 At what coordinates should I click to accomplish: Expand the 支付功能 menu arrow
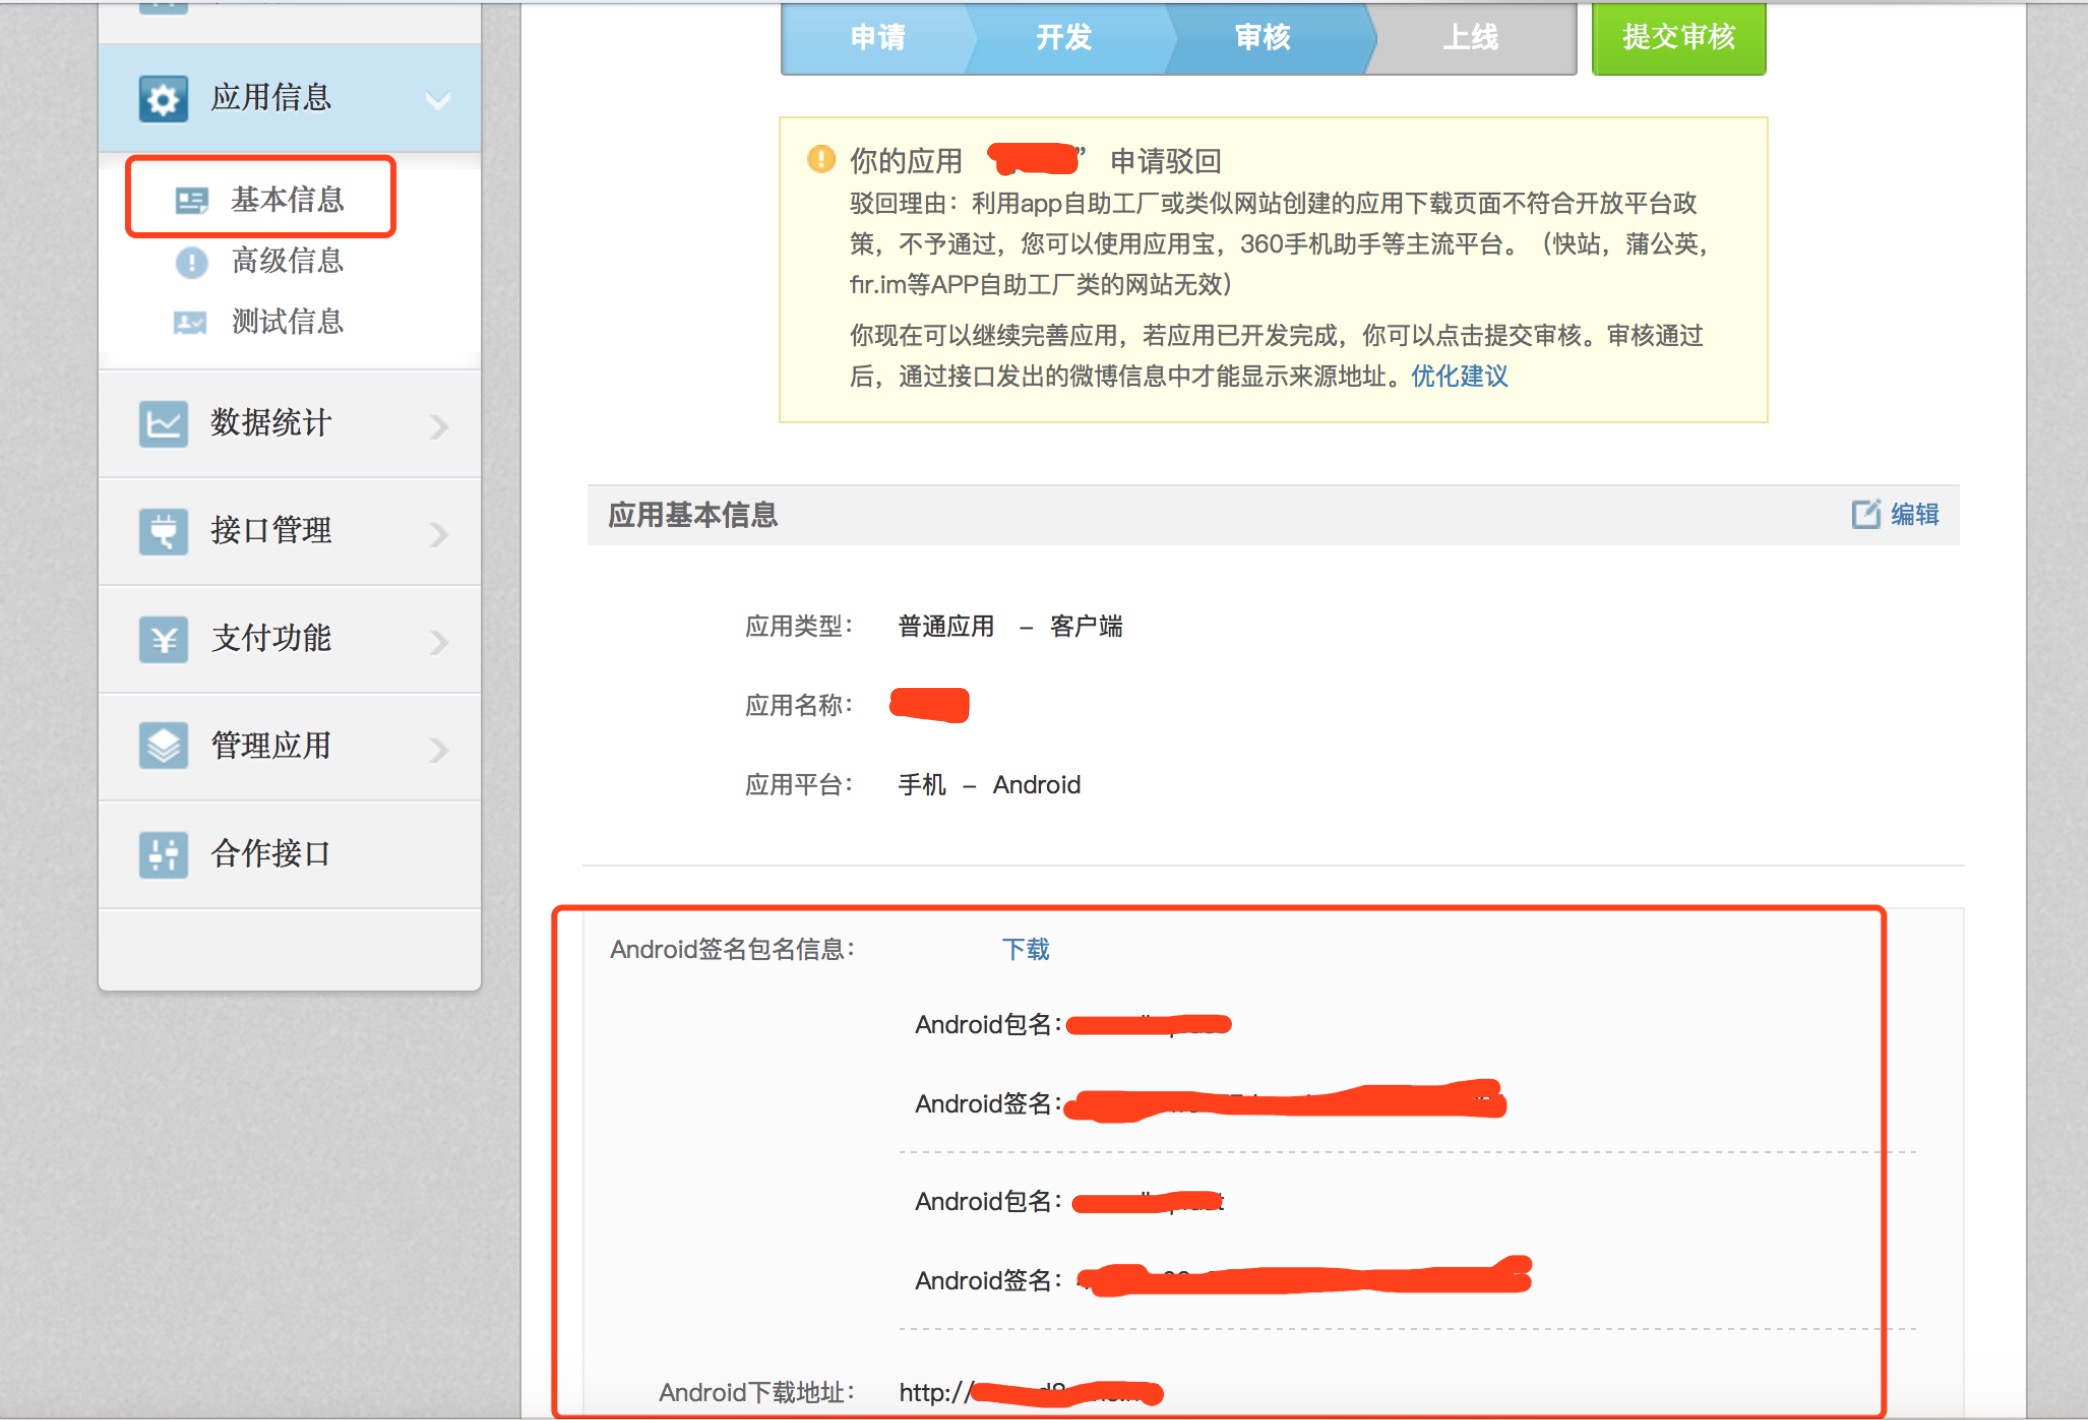click(x=439, y=641)
